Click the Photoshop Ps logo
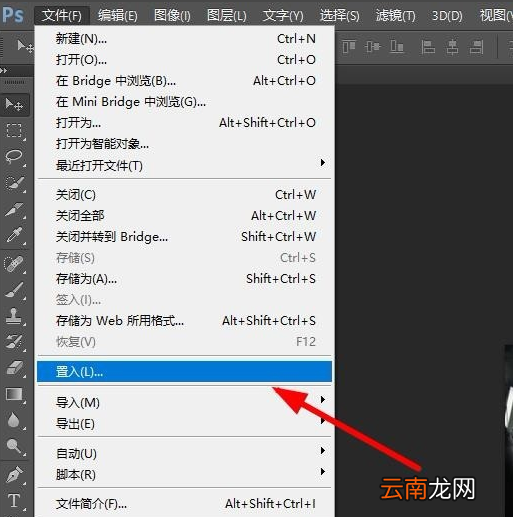Viewport: 513px width, 517px height. pos(13,15)
